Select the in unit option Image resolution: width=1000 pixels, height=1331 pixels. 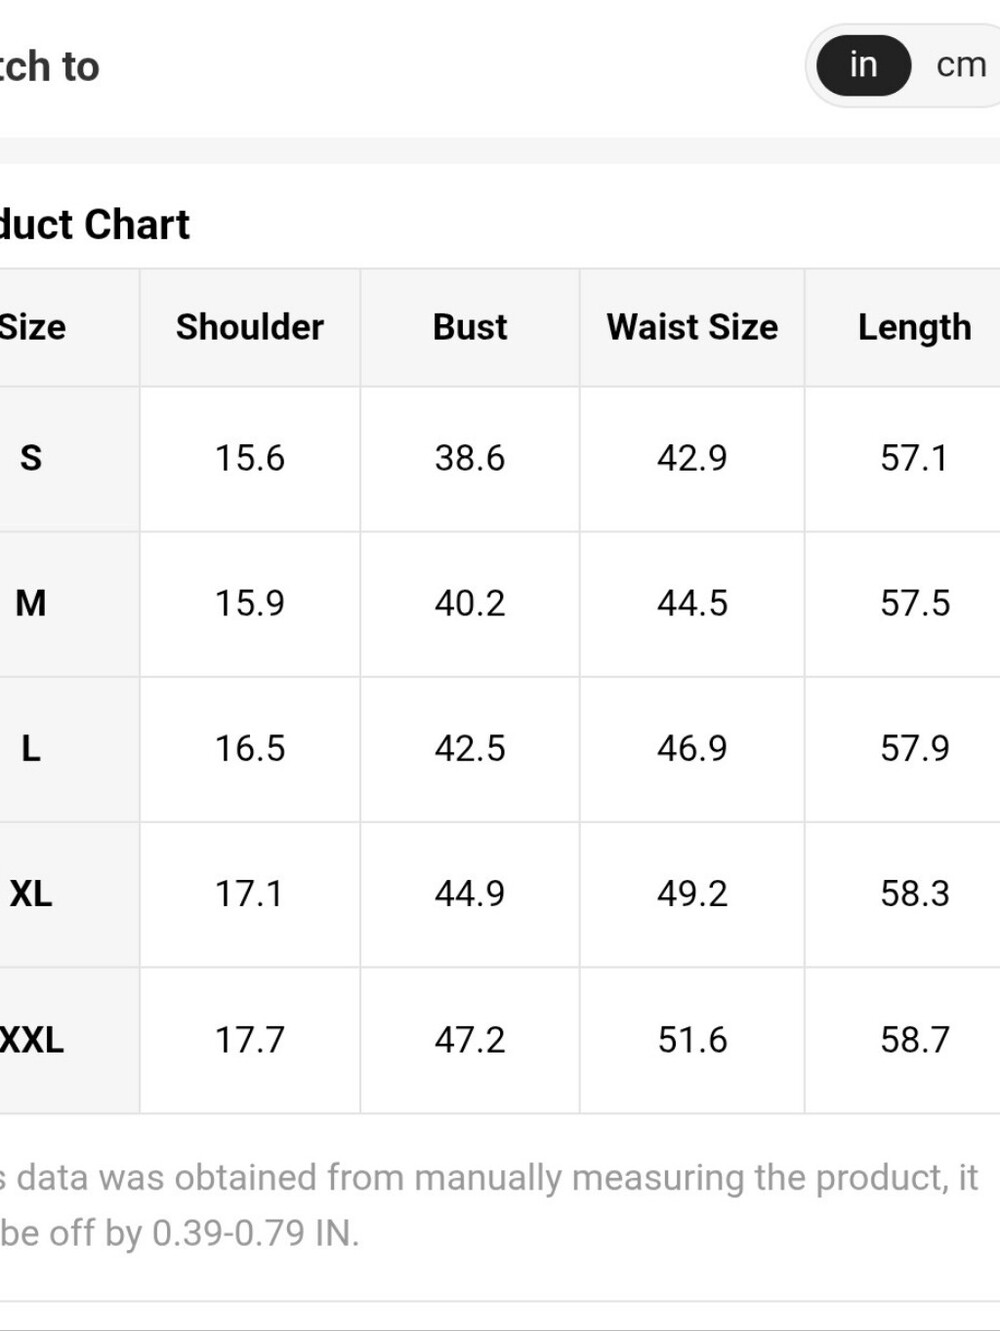(864, 65)
